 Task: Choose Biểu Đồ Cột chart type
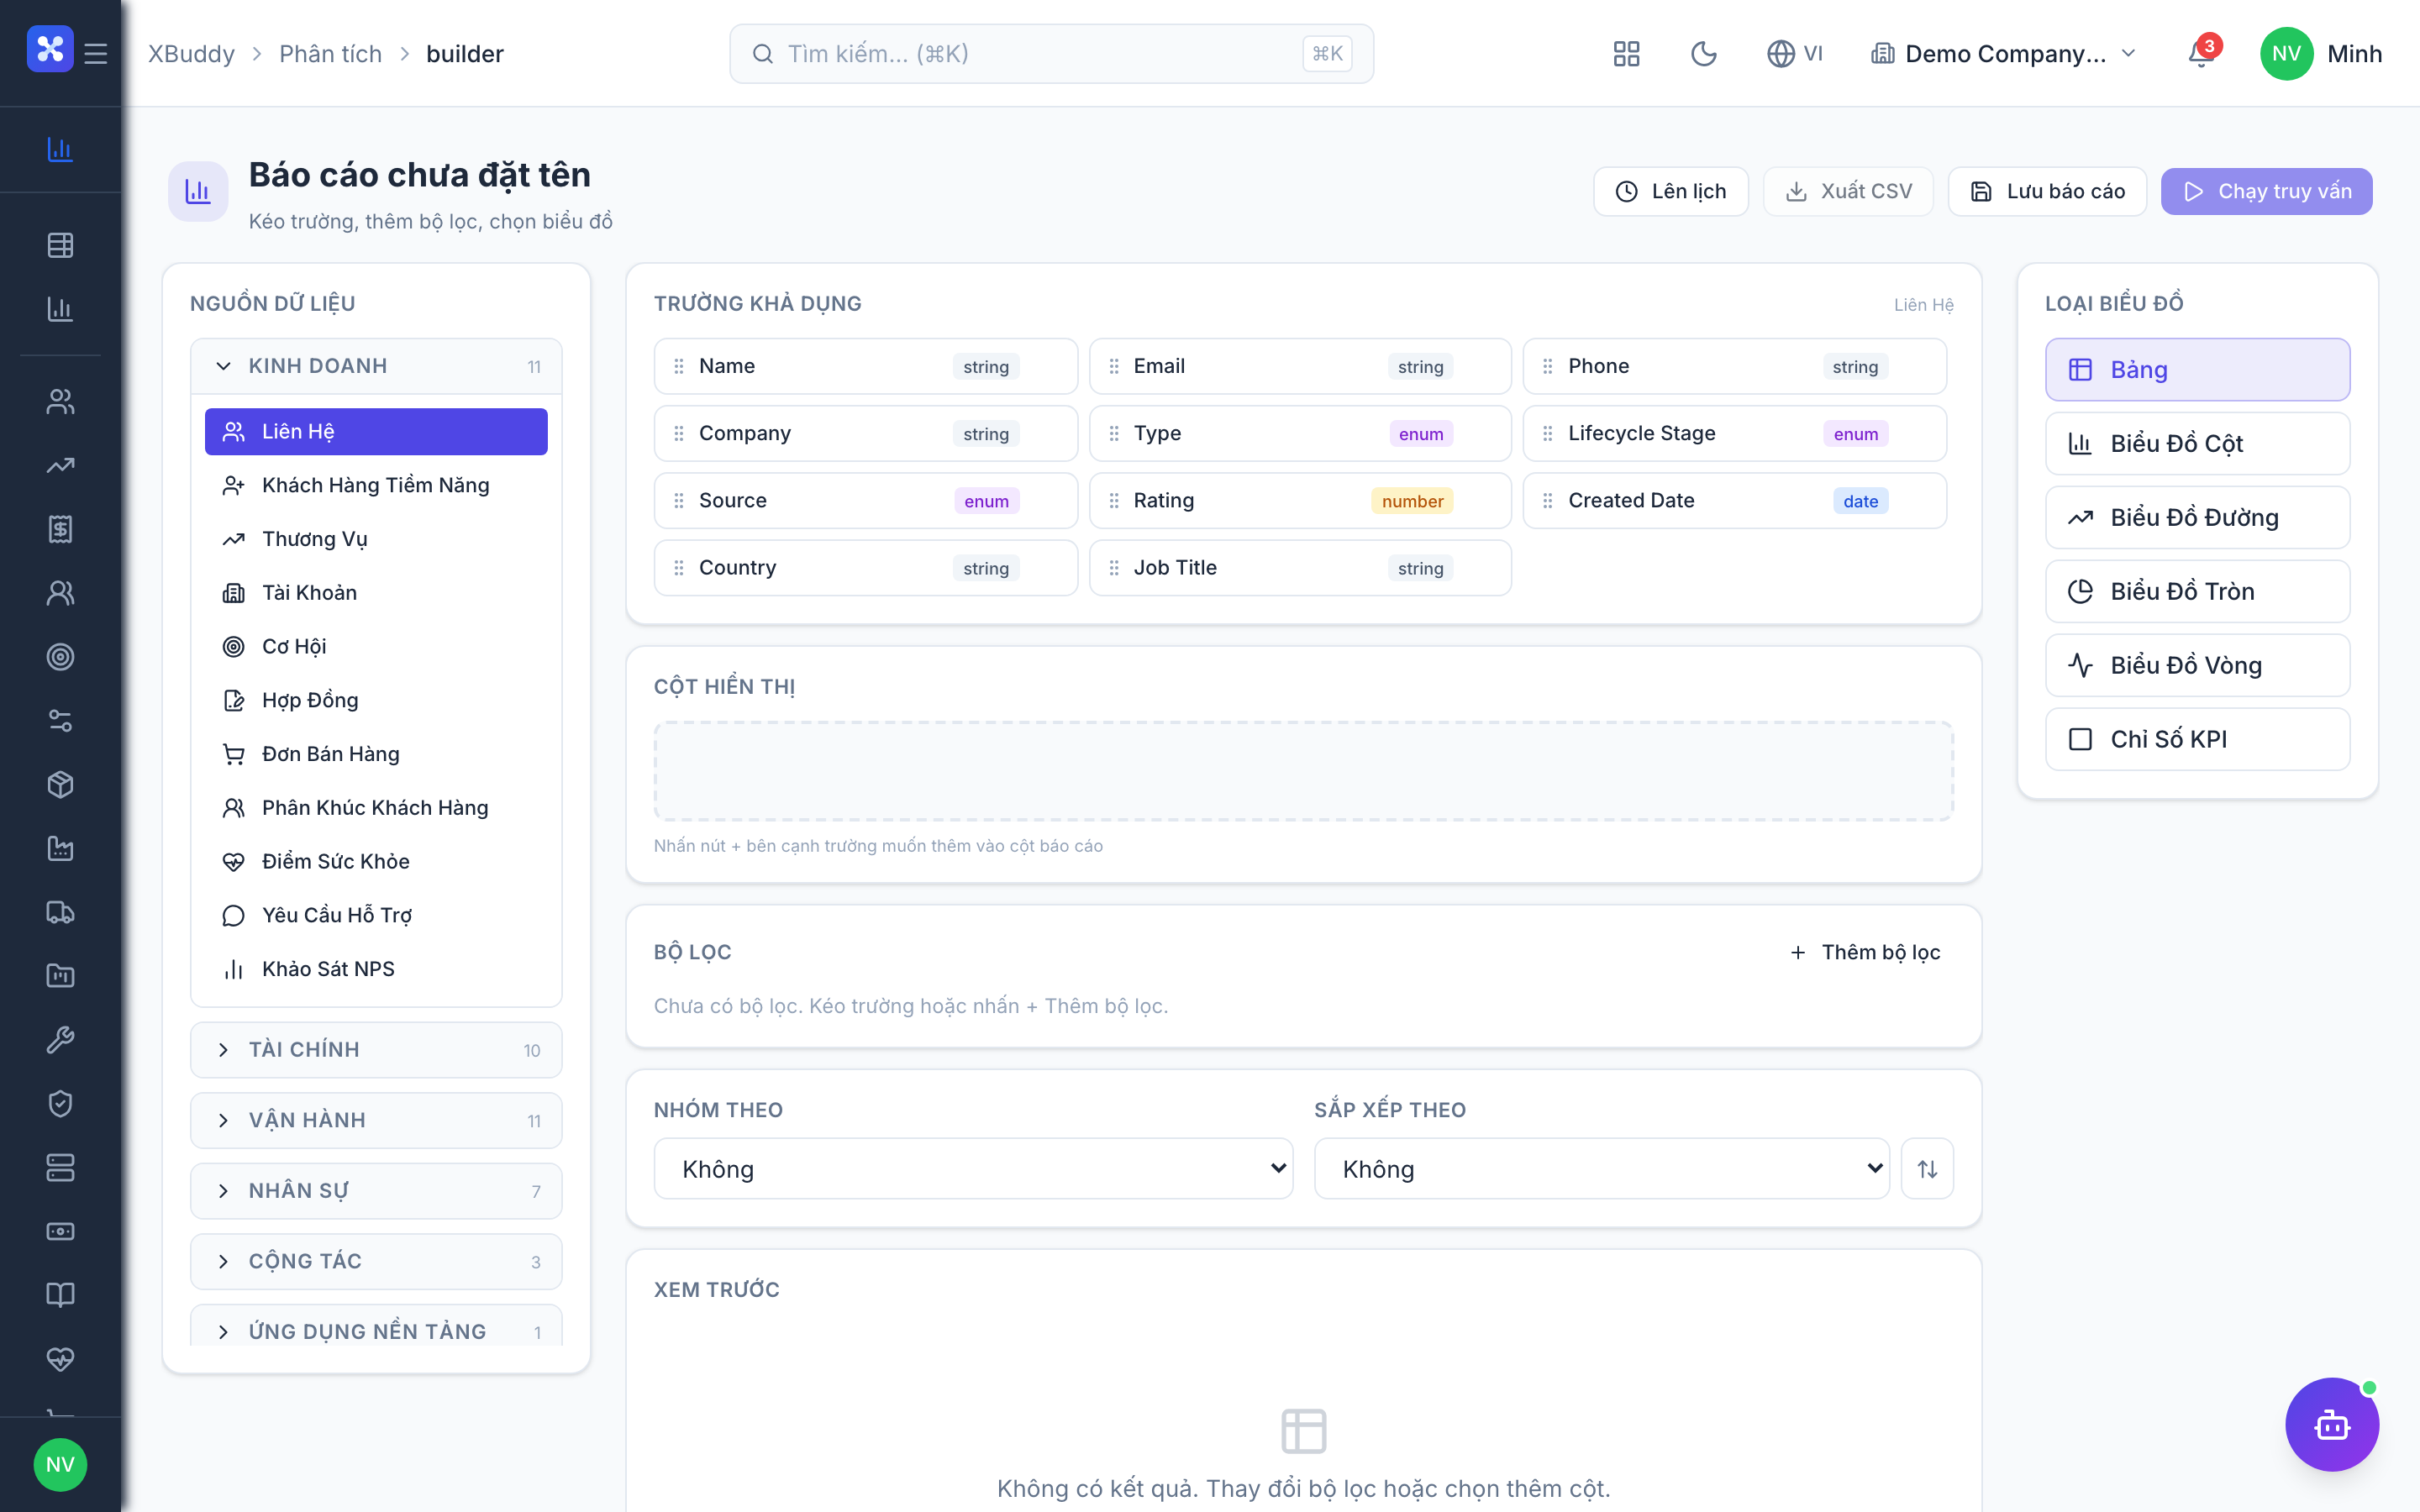(x=2197, y=444)
